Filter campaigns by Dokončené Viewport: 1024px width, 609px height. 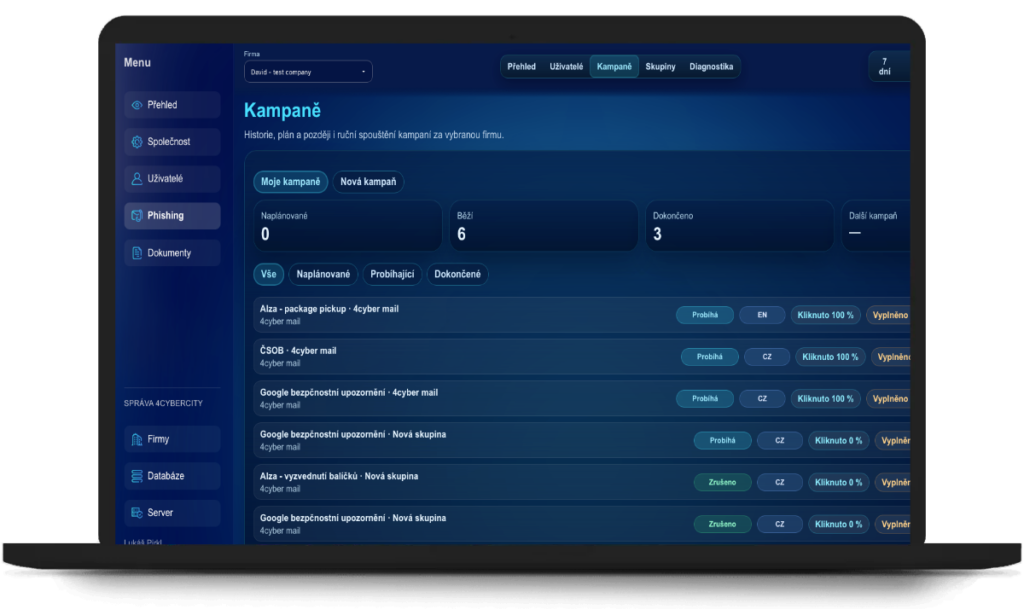pos(457,274)
